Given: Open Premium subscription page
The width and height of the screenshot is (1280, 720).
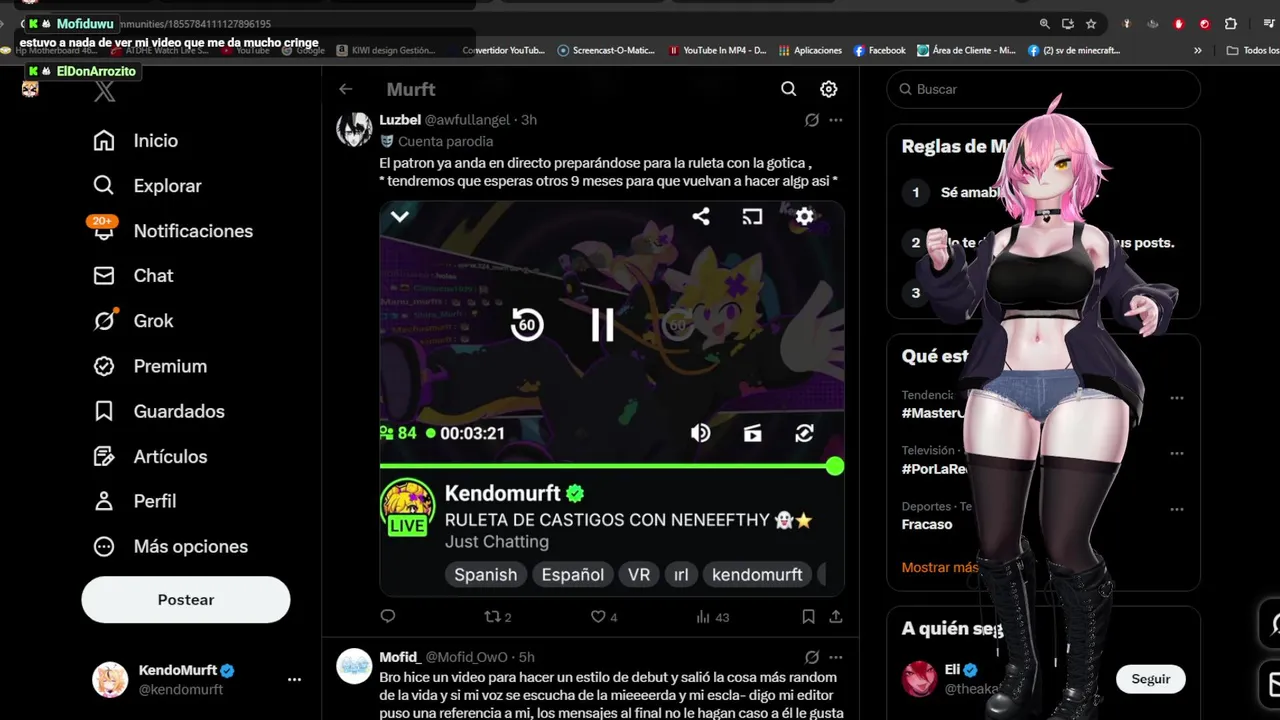Looking at the screenshot, I should (150, 366).
